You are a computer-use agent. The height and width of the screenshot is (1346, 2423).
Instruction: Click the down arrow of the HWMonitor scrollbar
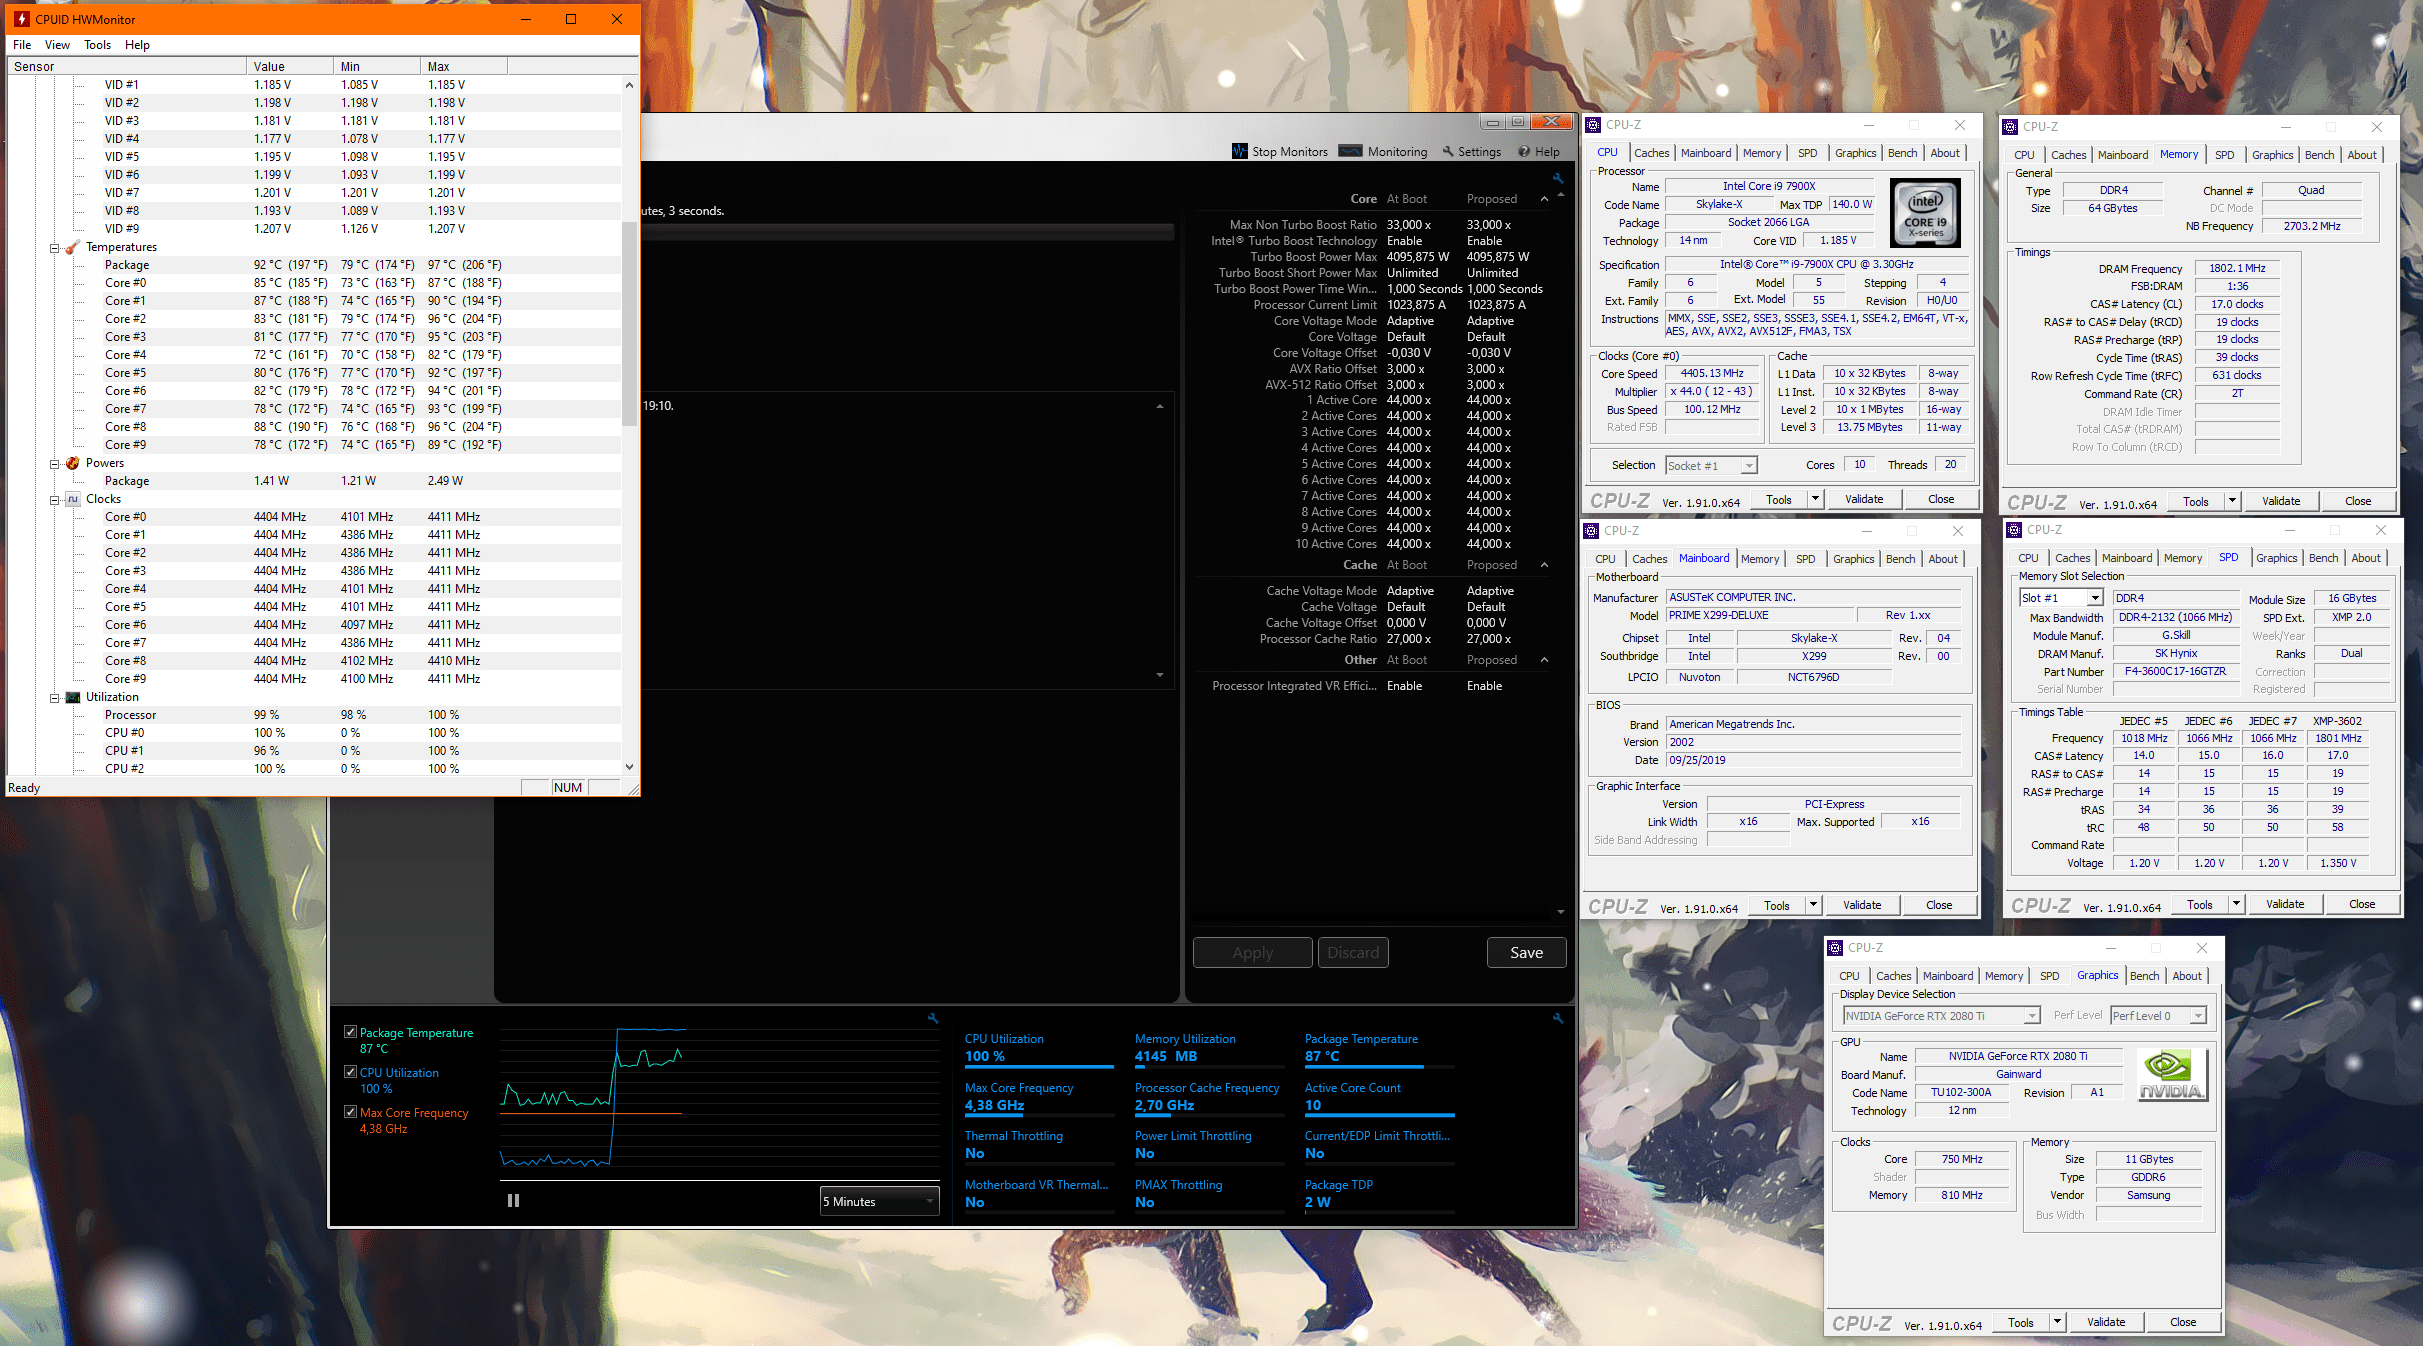click(x=629, y=767)
